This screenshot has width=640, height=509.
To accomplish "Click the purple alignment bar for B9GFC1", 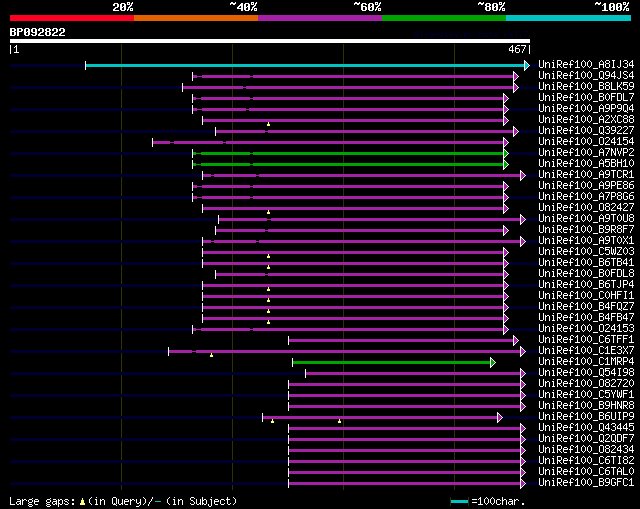I will pos(405,484).
